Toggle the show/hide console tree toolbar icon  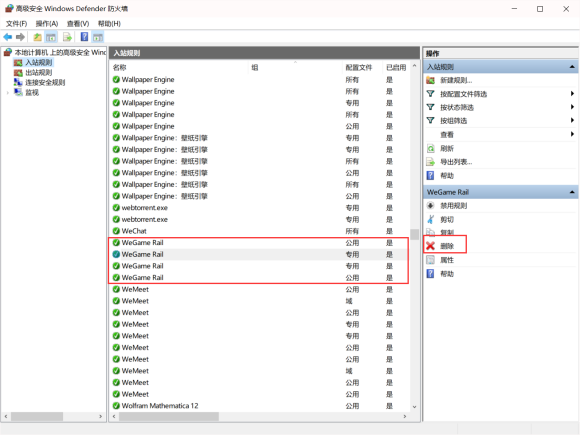click(51, 37)
